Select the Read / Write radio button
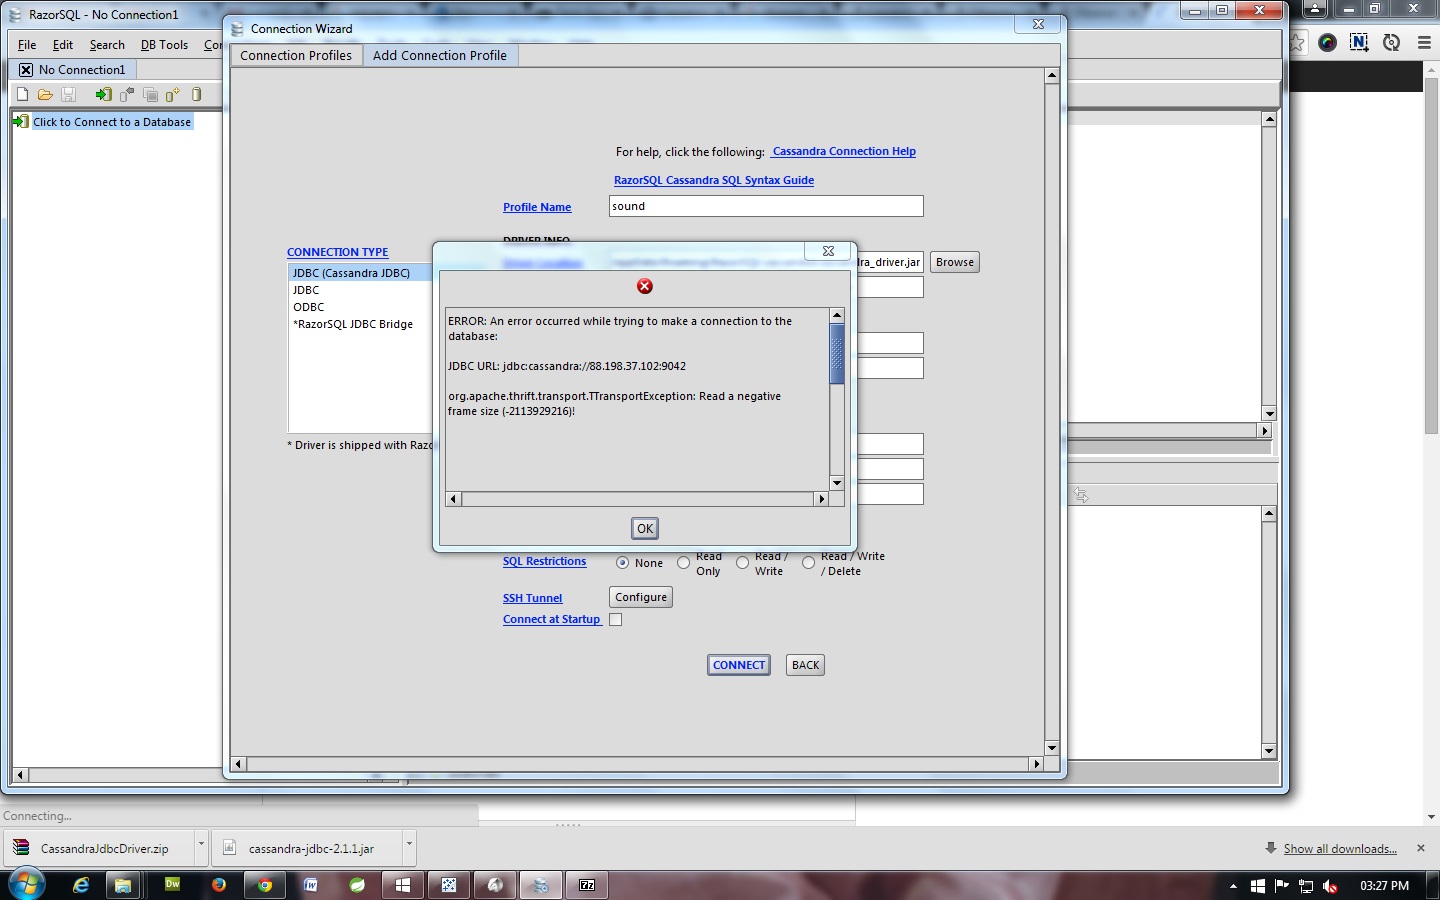The height and width of the screenshot is (900, 1440). point(743,563)
